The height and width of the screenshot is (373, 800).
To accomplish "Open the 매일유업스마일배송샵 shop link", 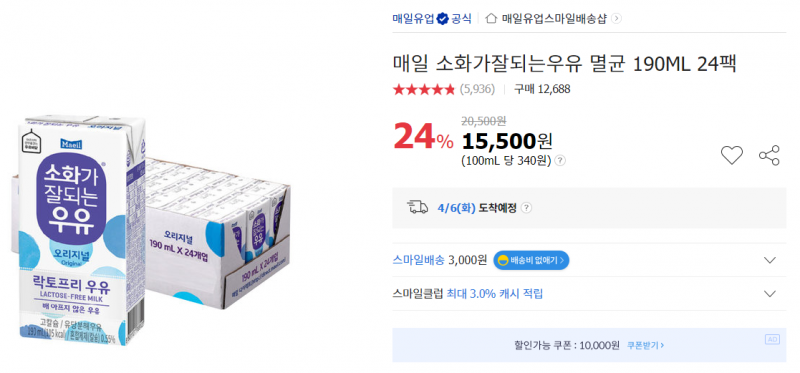I will point(555,19).
